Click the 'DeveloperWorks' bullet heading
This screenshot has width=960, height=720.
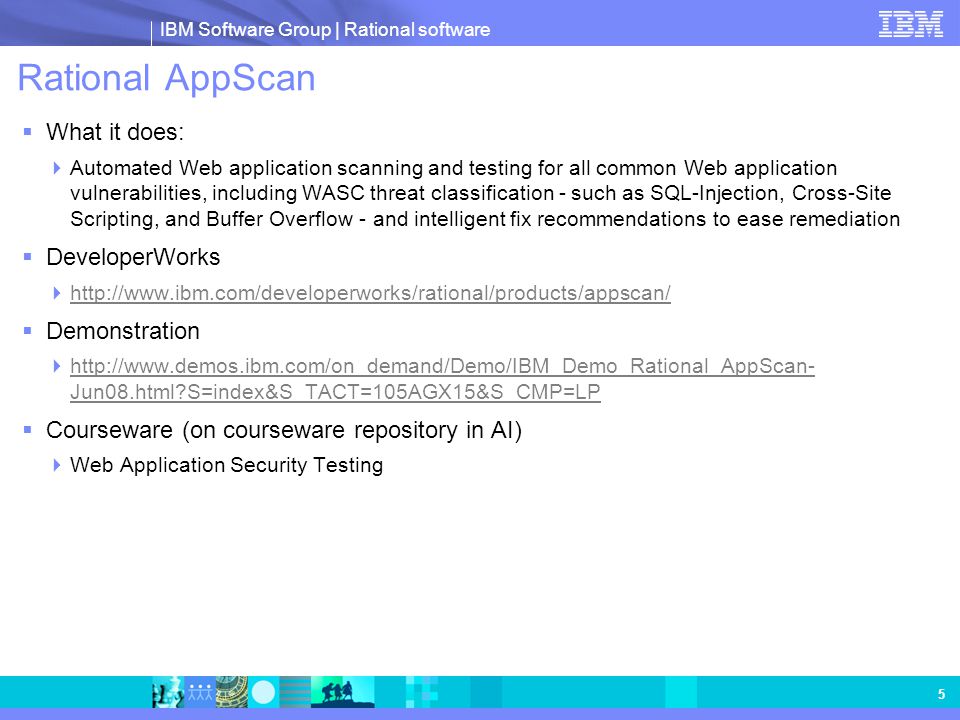133,257
